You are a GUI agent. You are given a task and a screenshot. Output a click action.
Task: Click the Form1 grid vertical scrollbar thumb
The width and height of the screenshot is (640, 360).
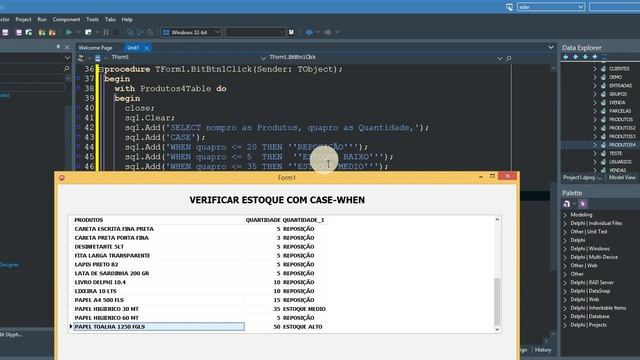(x=497, y=301)
